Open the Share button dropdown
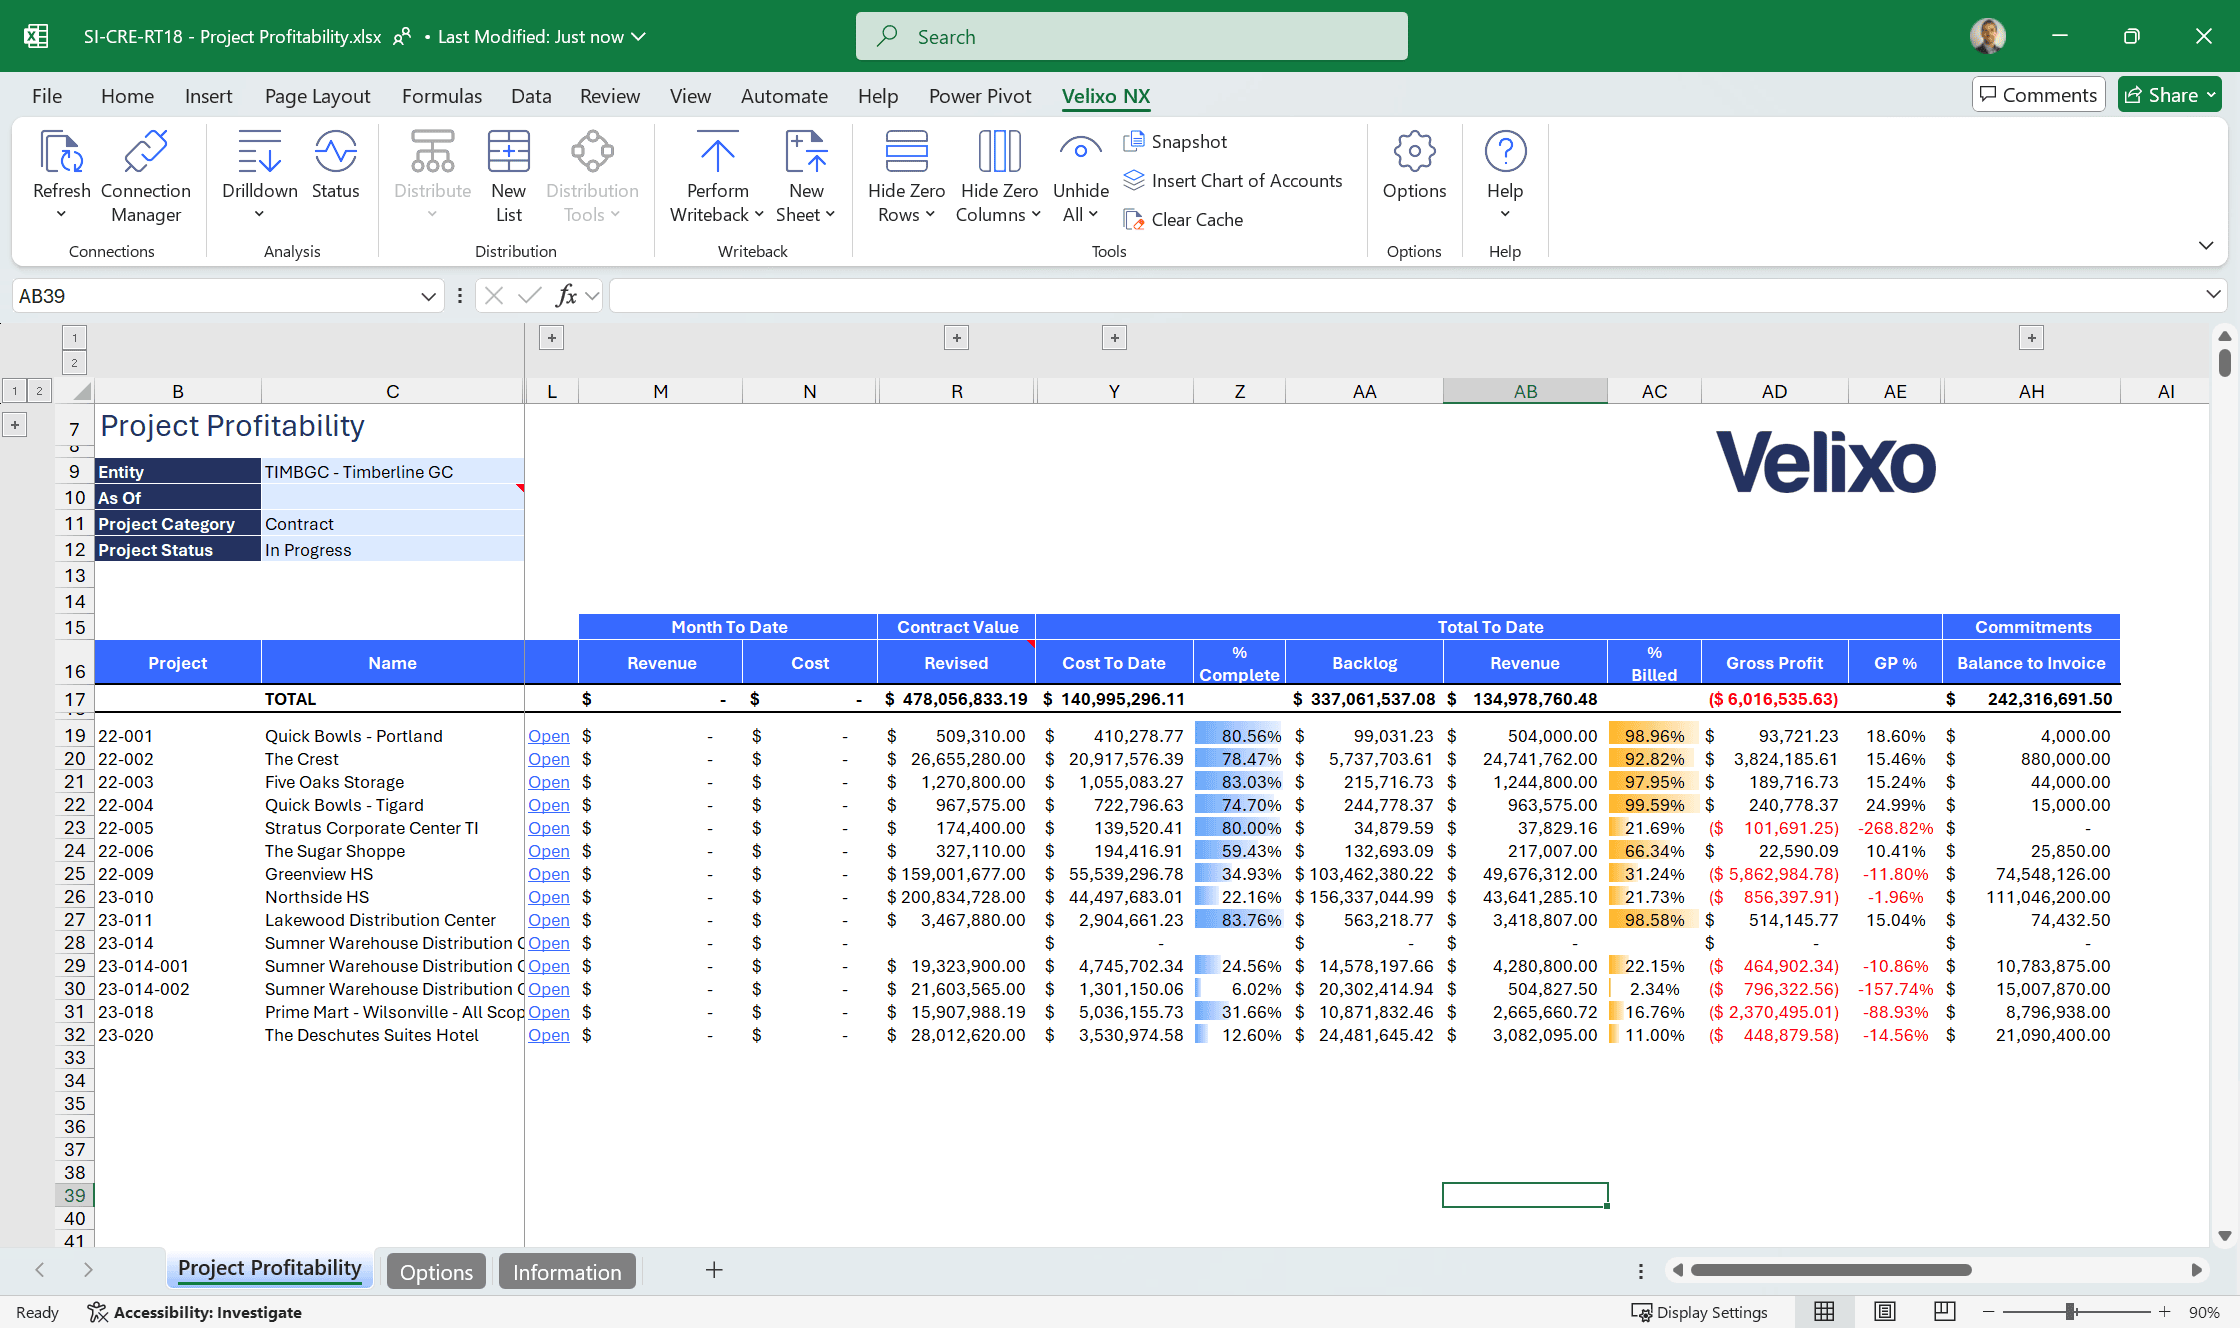This screenshot has height=1328, width=2240. click(2212, 95)
